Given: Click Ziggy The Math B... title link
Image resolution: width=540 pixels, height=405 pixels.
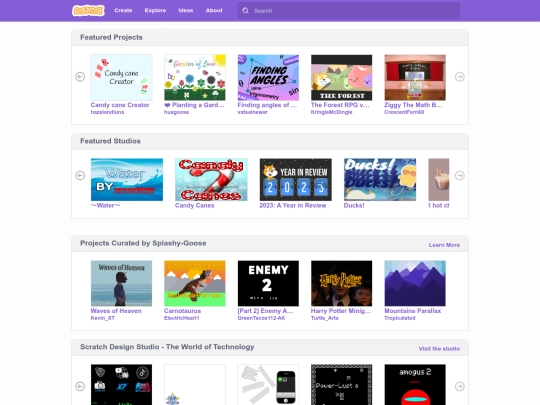Looking at the screenshot, I should pyautogui.click(x=413, y=105).
